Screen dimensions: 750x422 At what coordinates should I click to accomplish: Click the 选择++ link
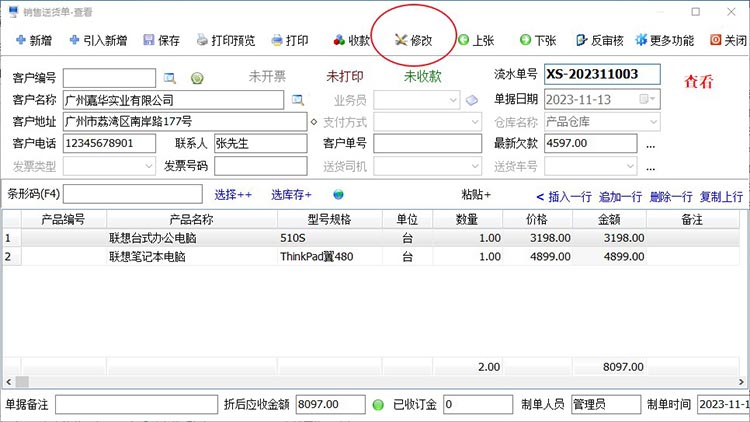(x=233, y=195)
